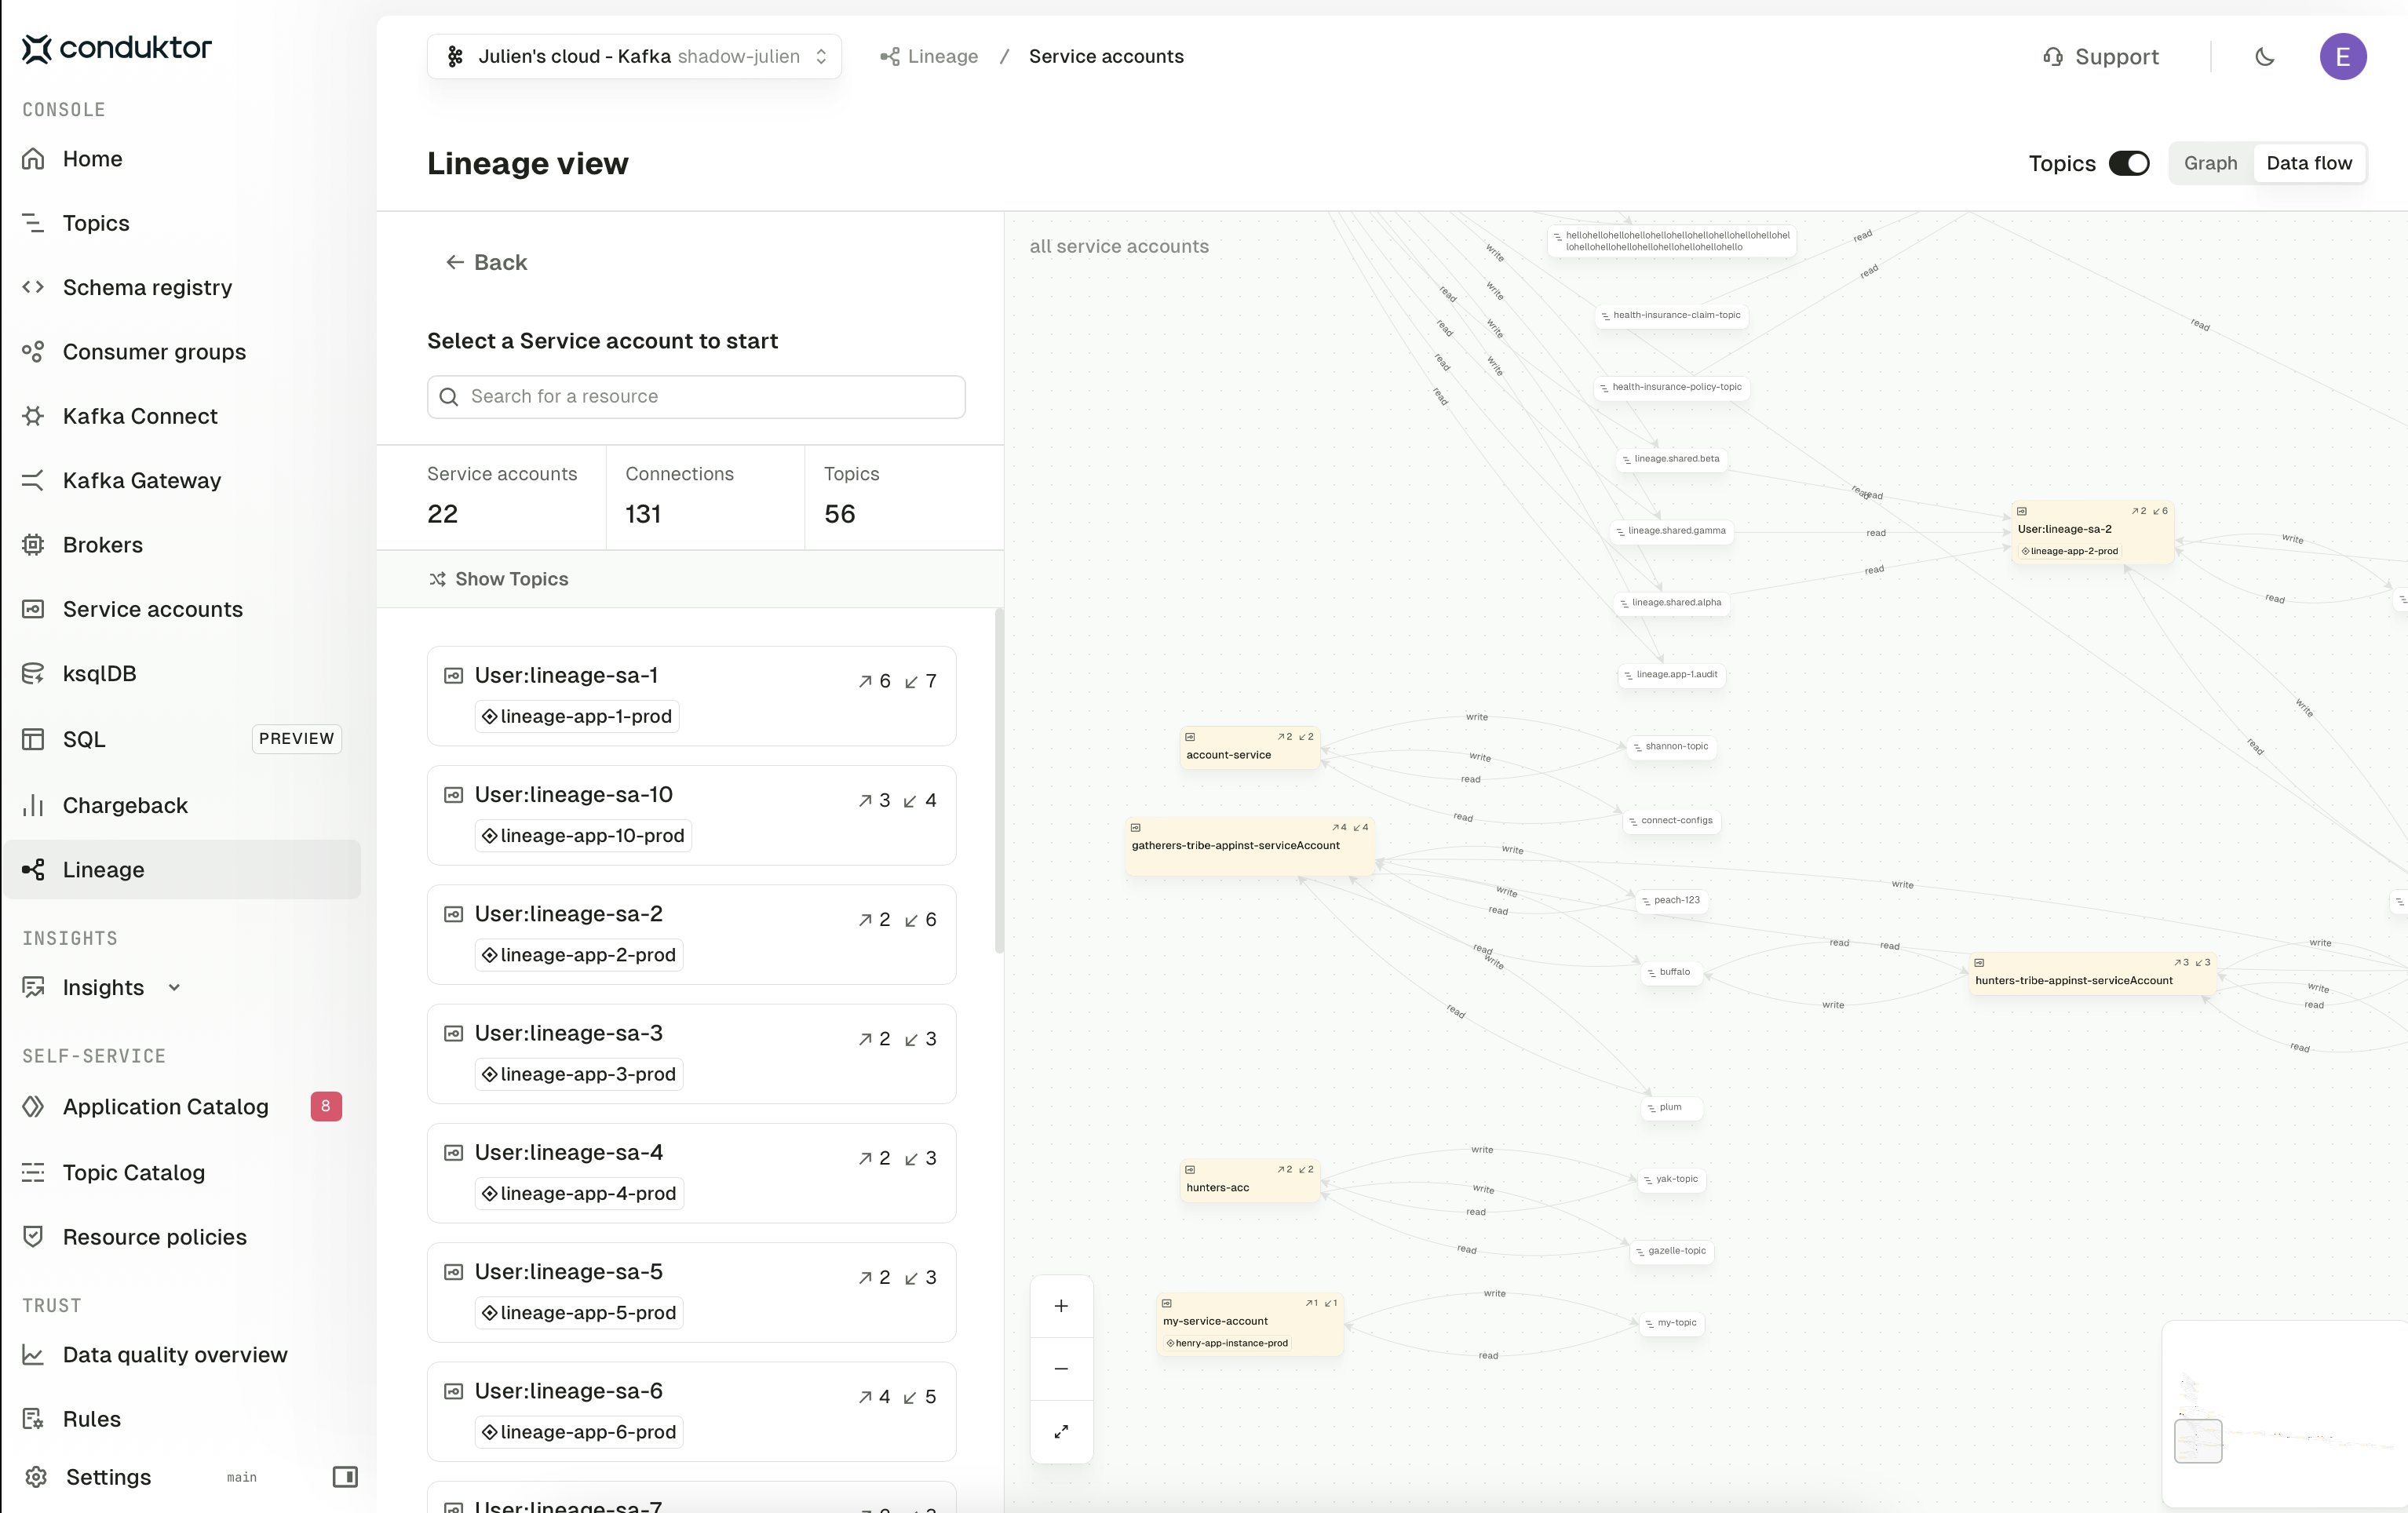
Task: Click the Conduktor logo
Action: 117,47
